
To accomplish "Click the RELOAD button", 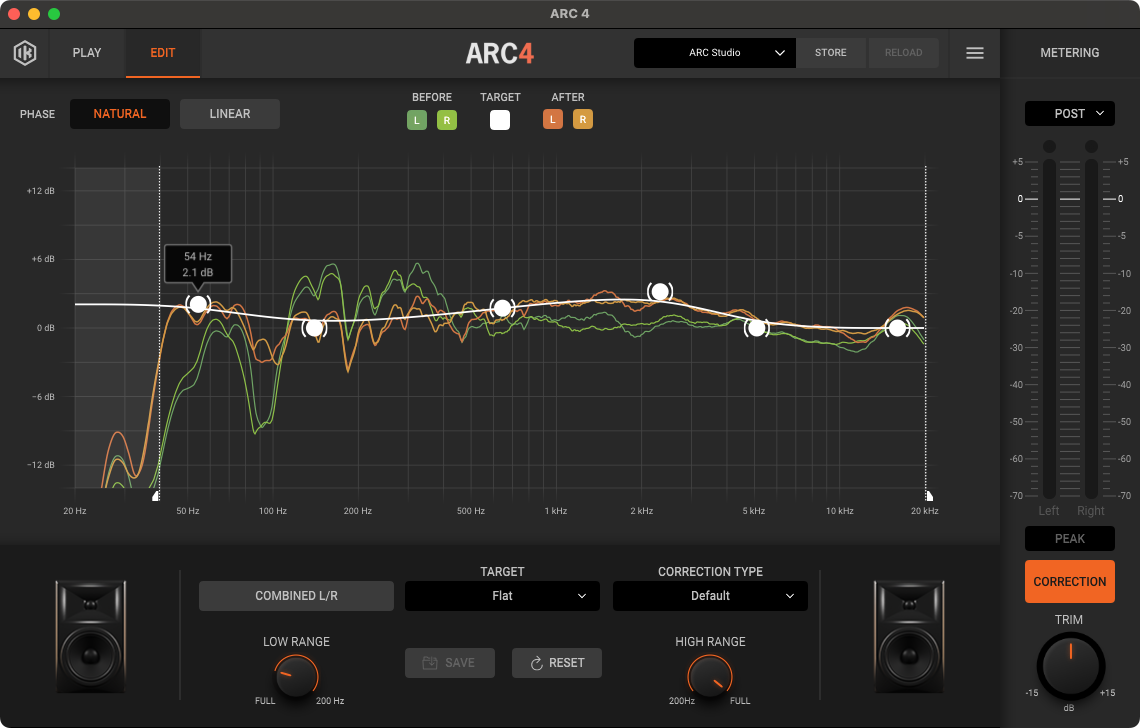I will 904,53.
